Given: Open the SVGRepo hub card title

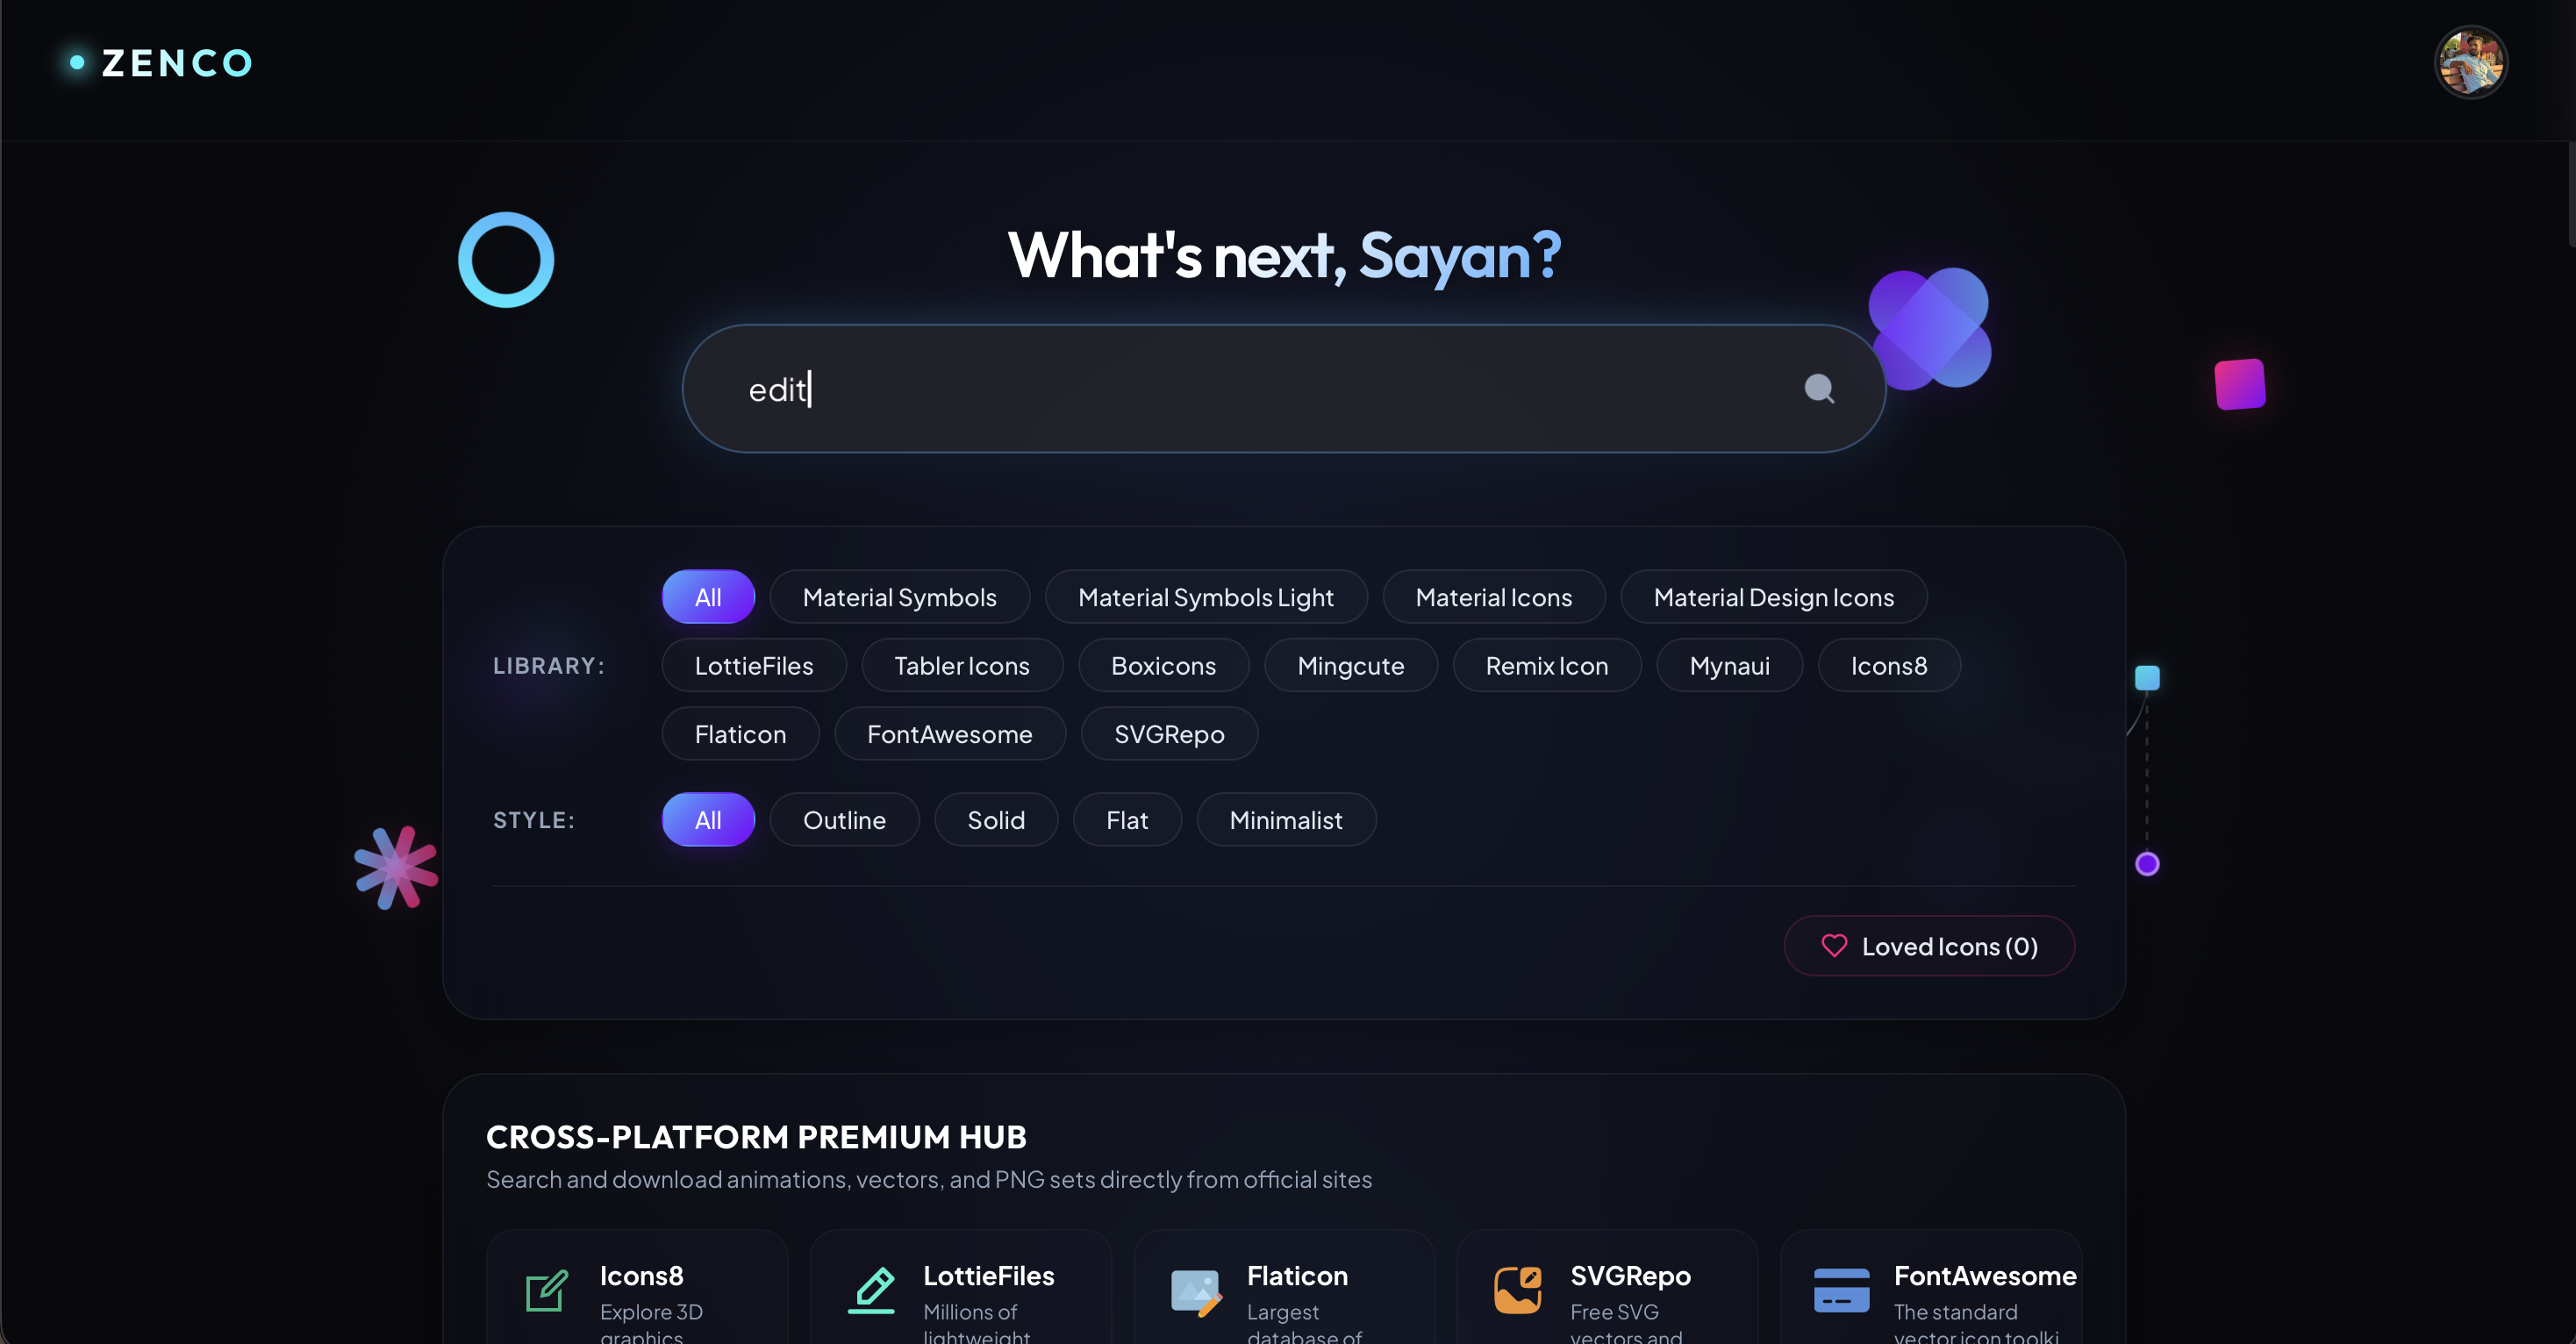Looking at the screenshot, I should click(1630, 1276).
